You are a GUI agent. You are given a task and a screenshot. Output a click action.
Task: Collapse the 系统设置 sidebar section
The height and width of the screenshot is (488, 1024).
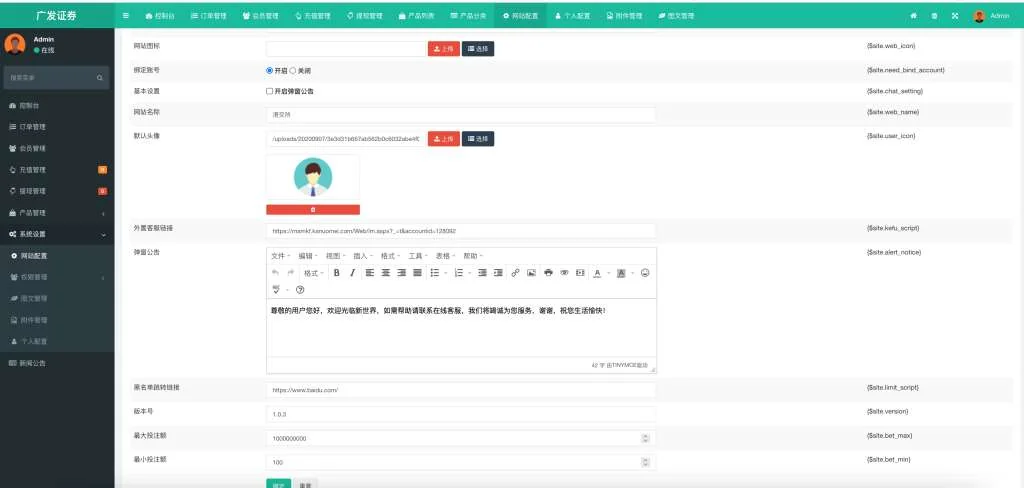[x=57, y=234]
